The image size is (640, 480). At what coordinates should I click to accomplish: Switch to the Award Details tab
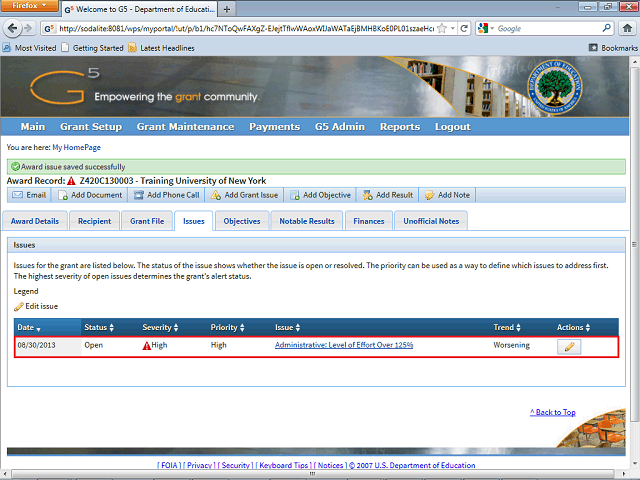click(x=35, y=221)
